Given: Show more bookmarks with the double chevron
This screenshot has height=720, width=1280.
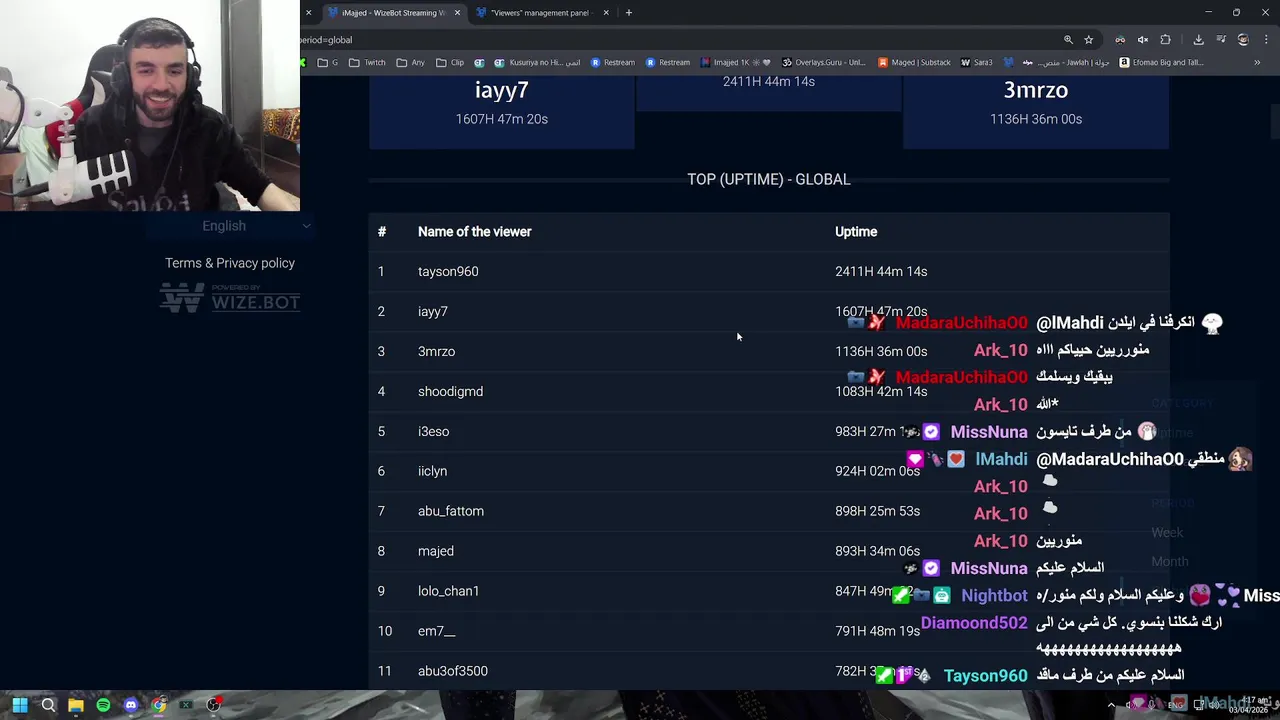Looking at the screenshot, I should (1257, 62).
